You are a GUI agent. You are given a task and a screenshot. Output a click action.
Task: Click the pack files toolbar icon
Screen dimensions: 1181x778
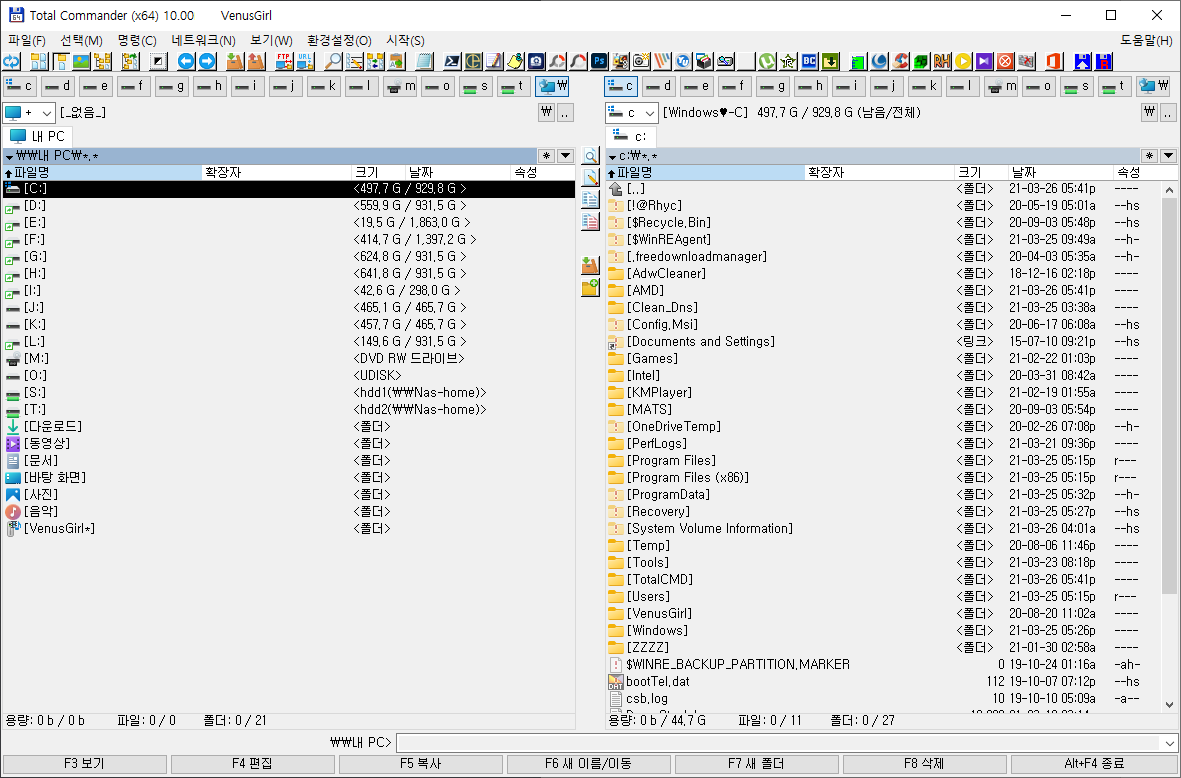click(235, 62)
